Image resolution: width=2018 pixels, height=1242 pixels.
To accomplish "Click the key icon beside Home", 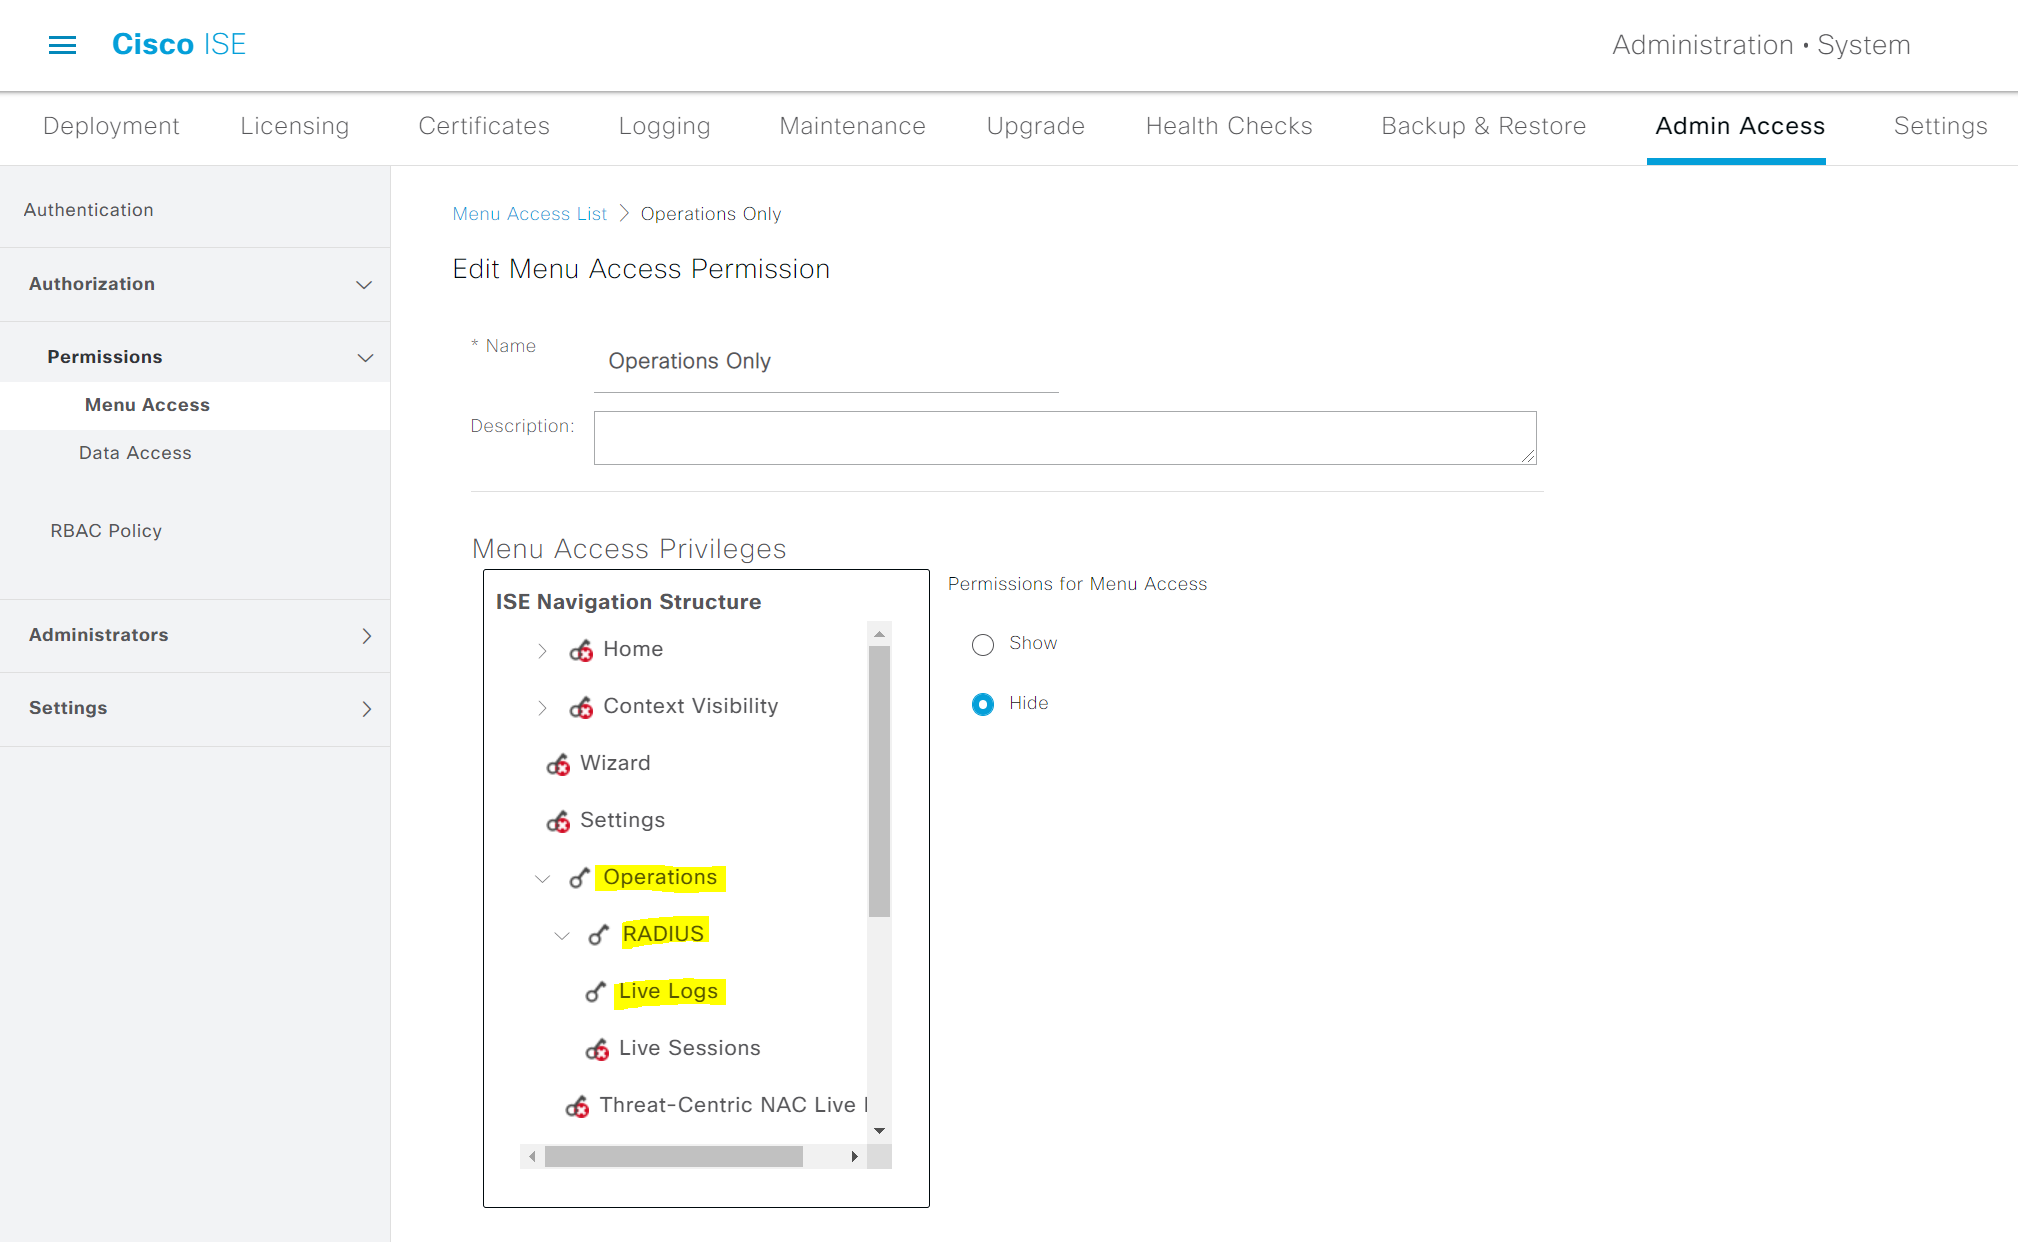I will point(581,651).
